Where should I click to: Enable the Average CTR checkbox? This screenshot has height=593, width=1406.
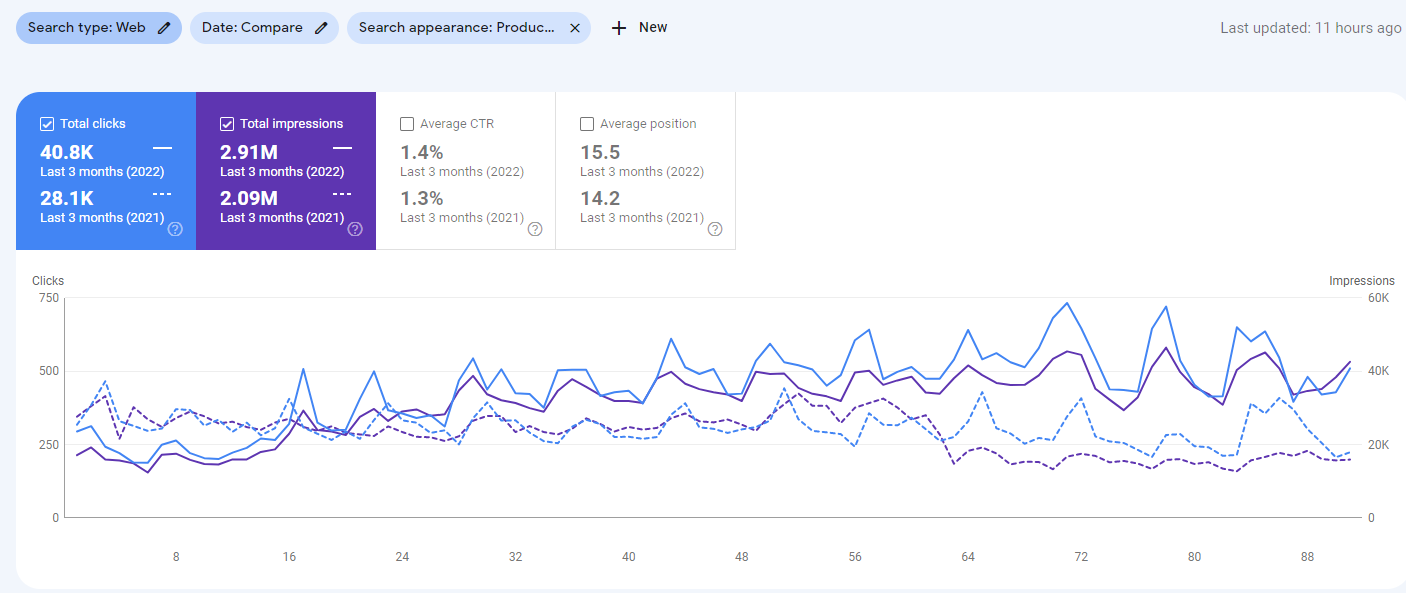[x=407, y=123]
